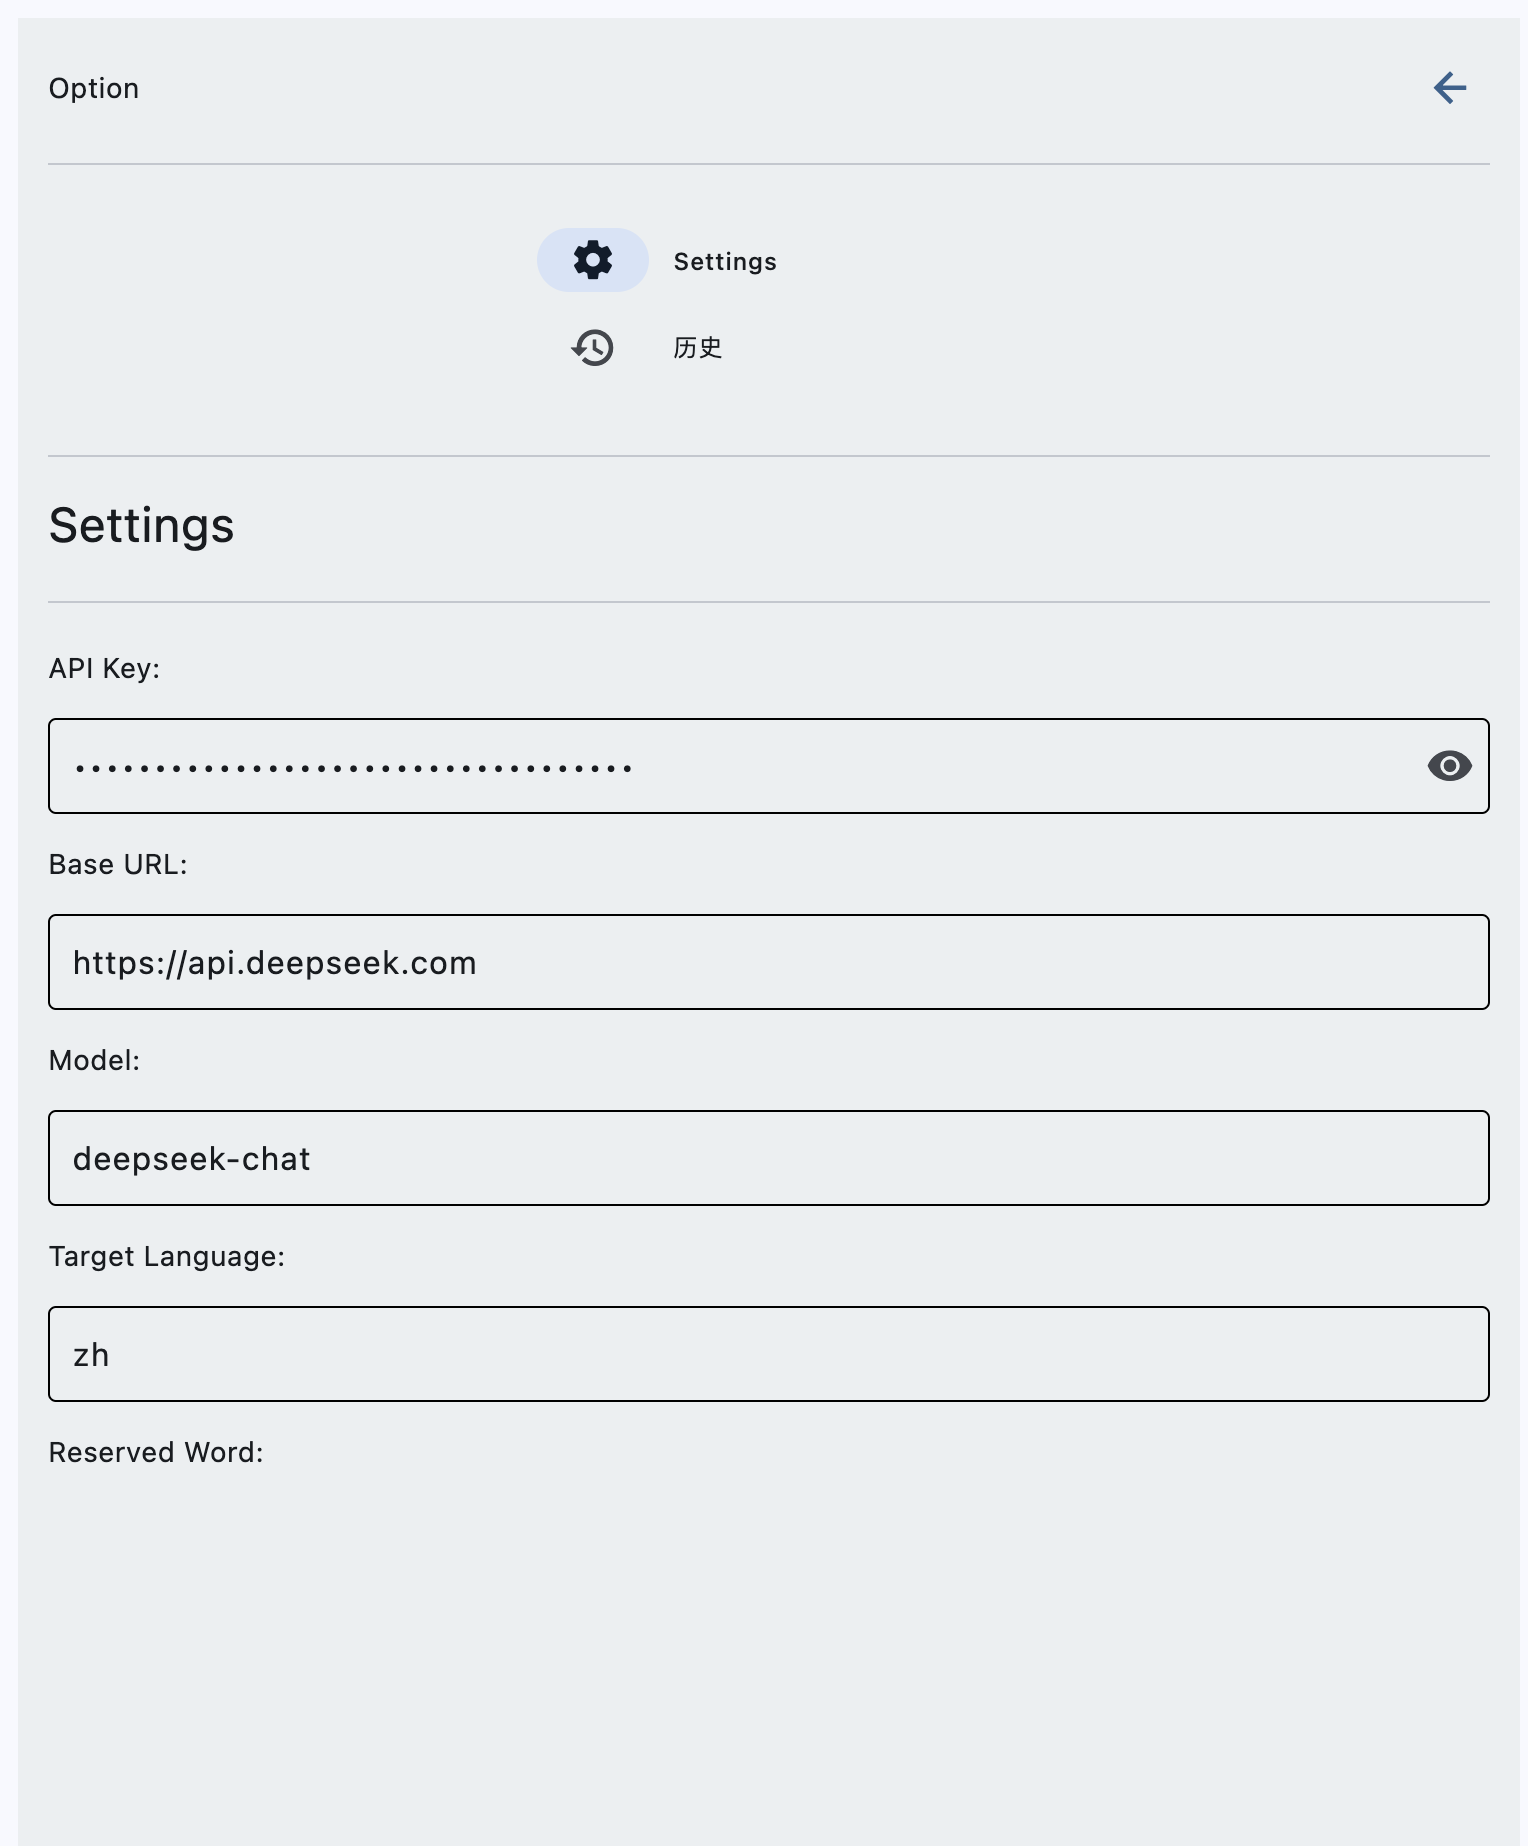Screen dimensions: 1528x1846
Task: Click the "Option" header title
Action: (x=94, y=89)
